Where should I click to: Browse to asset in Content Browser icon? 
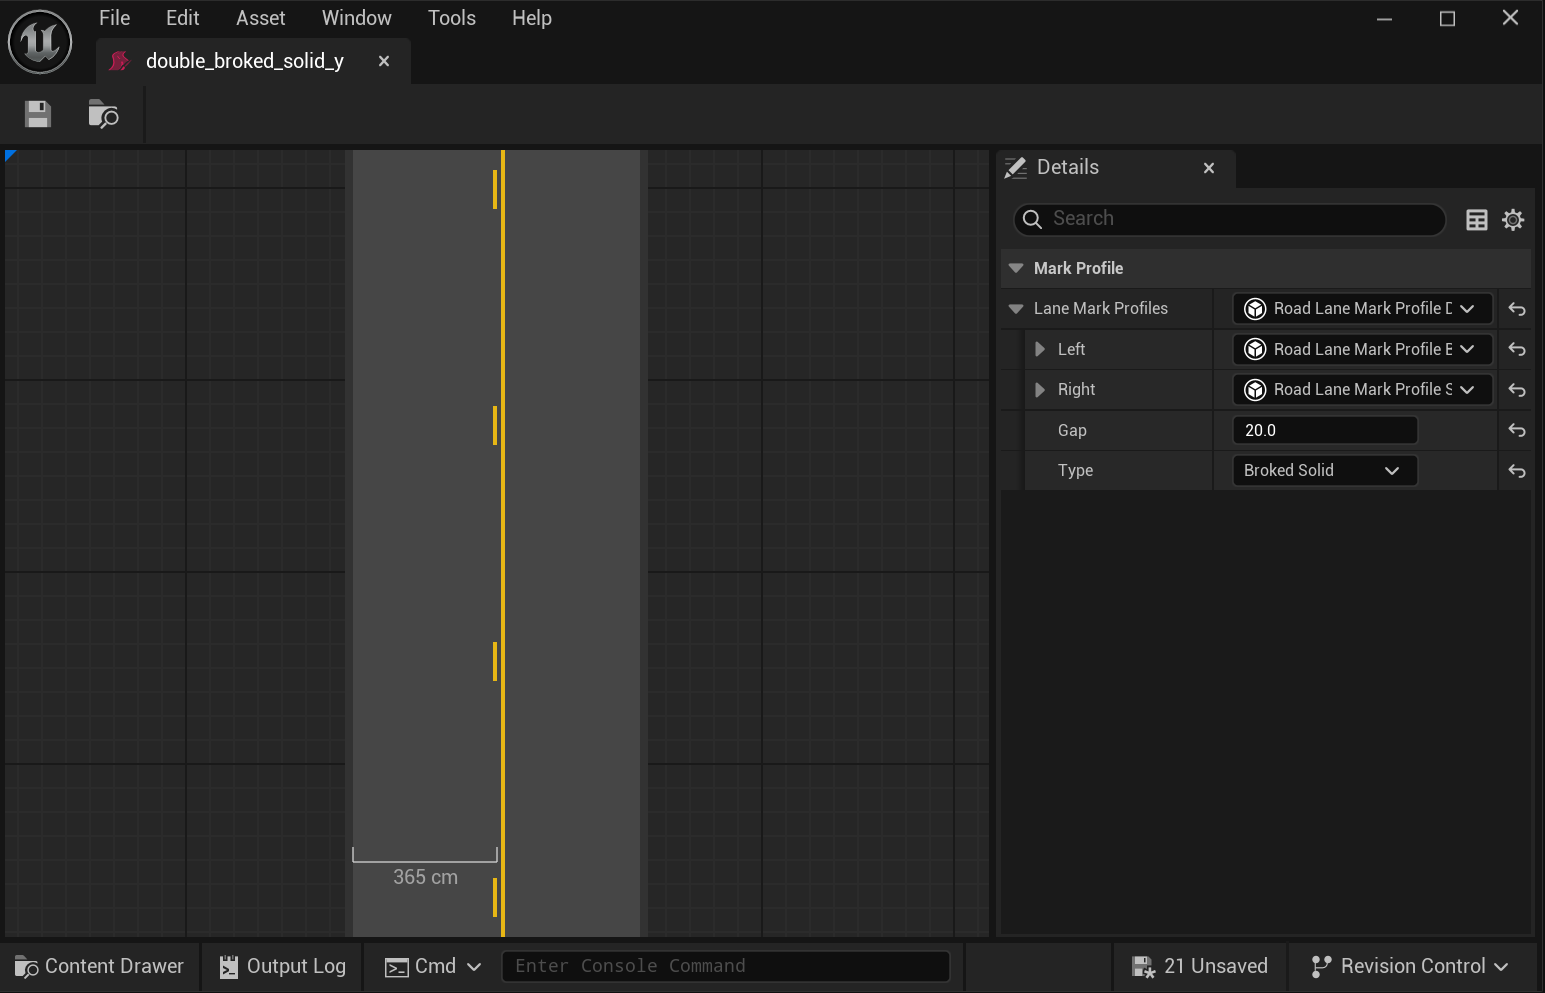(103, 114)
